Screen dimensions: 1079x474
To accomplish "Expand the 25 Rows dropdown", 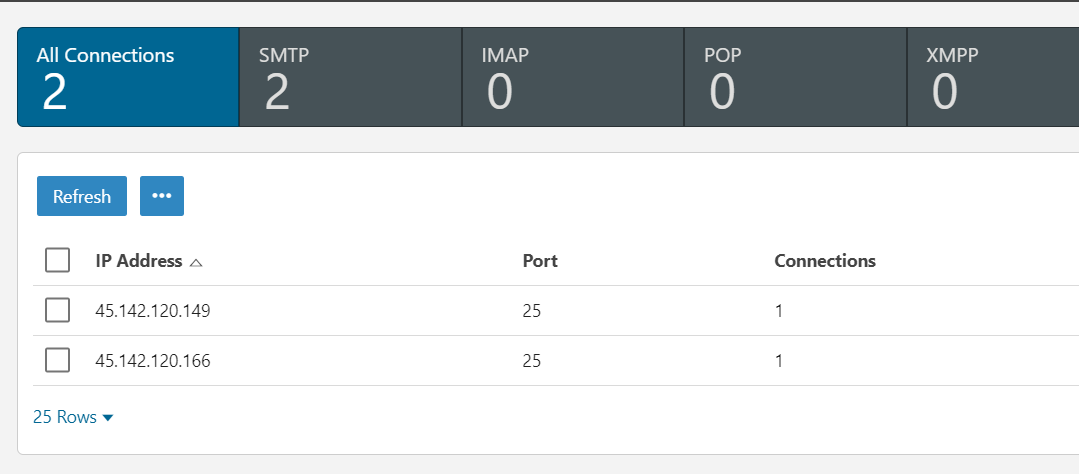I will [73, 417].
